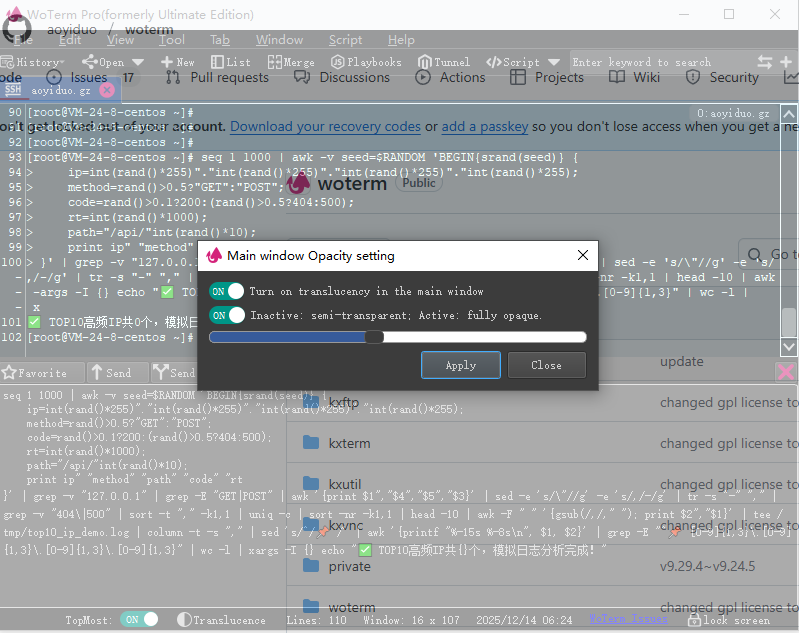Screen dimensions: 799x633
Task: Open the session List
Action: (230, 62)
